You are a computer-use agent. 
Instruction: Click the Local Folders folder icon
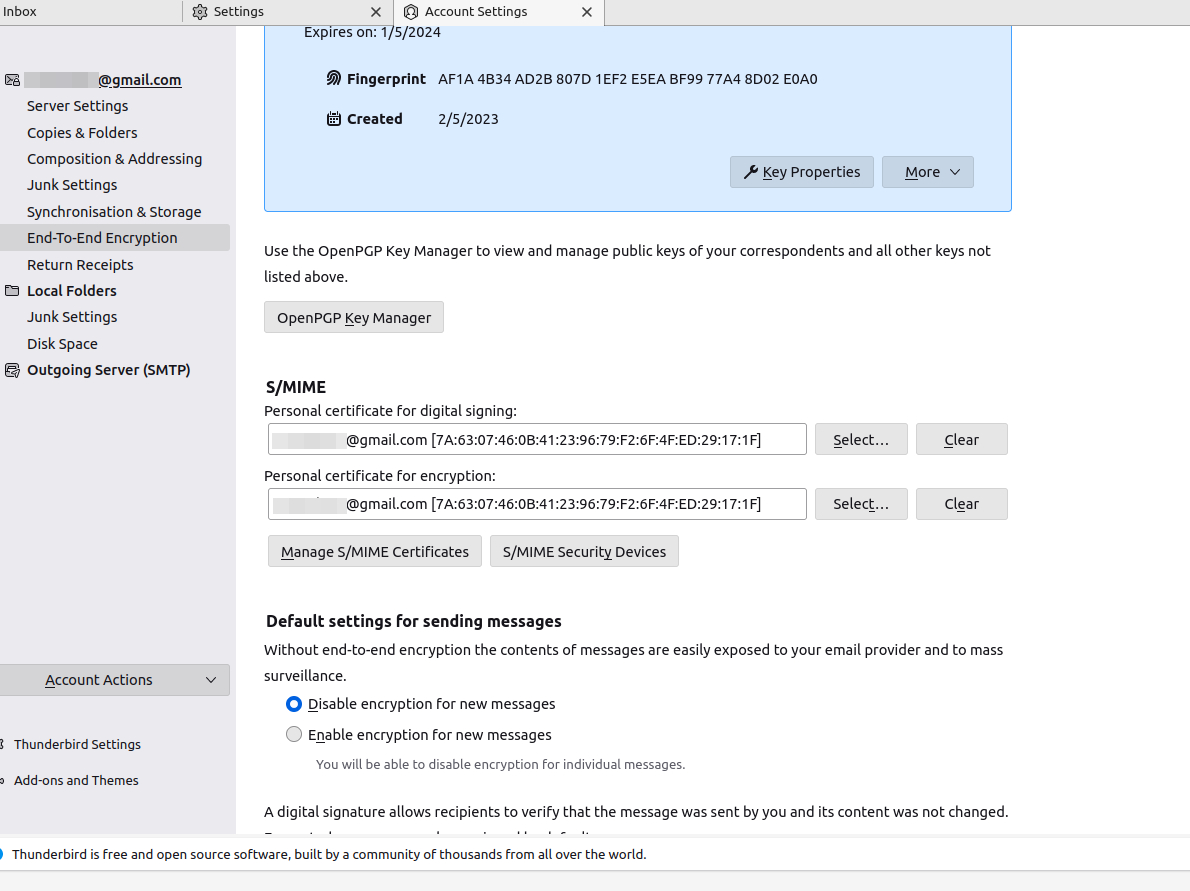12,291
